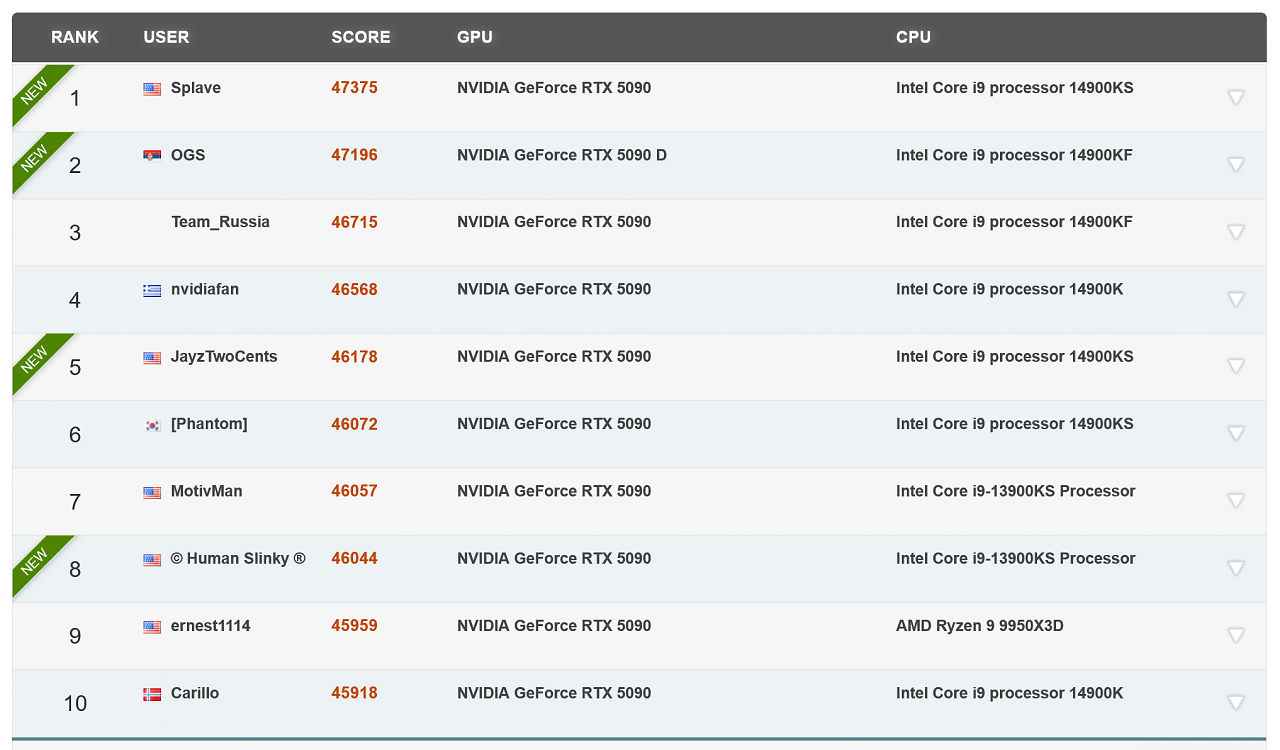Viewport: 1280px width, 750px height.
Task: Expand details for Carillo's row
Action: point(1236,702)
